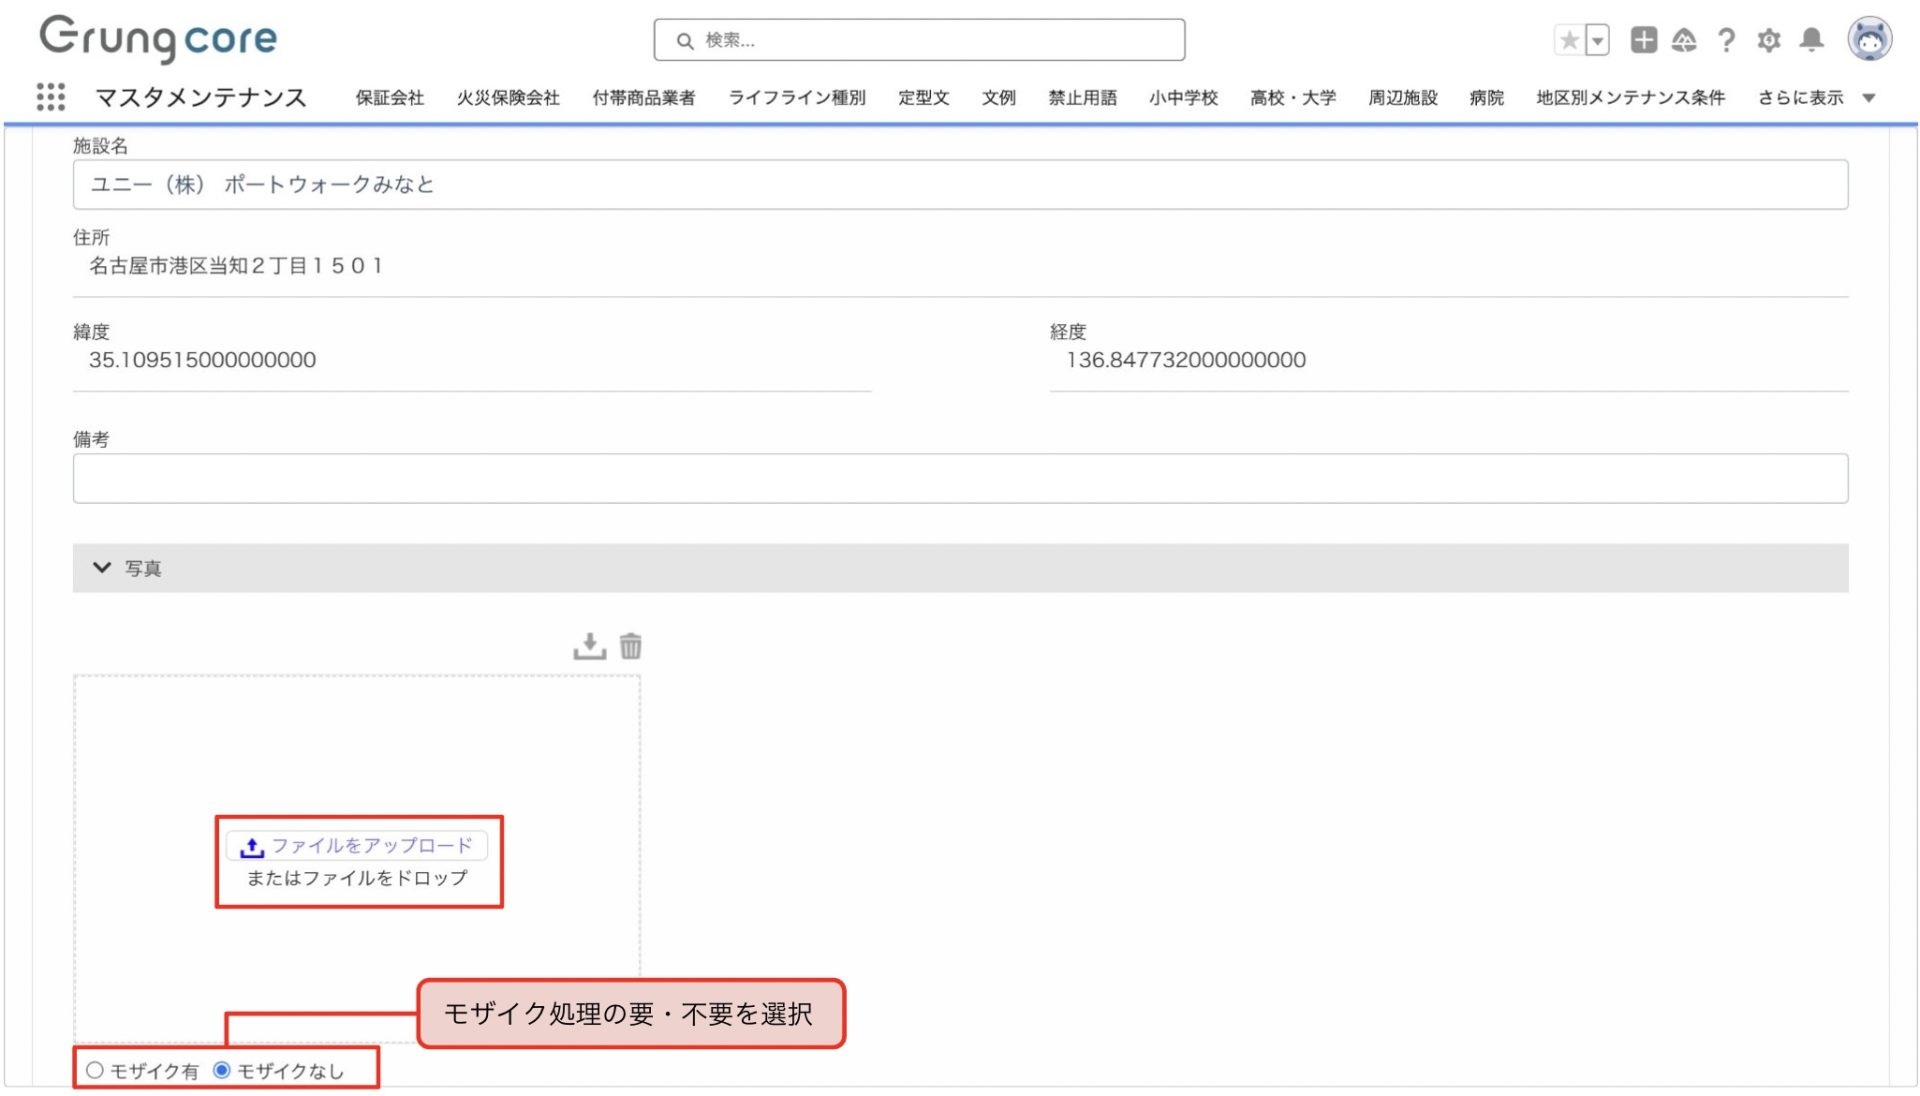The height and width of the screenshot is (1096, 1920).
Task: Delete the photo with the trash icon
Action: [631, 646]
